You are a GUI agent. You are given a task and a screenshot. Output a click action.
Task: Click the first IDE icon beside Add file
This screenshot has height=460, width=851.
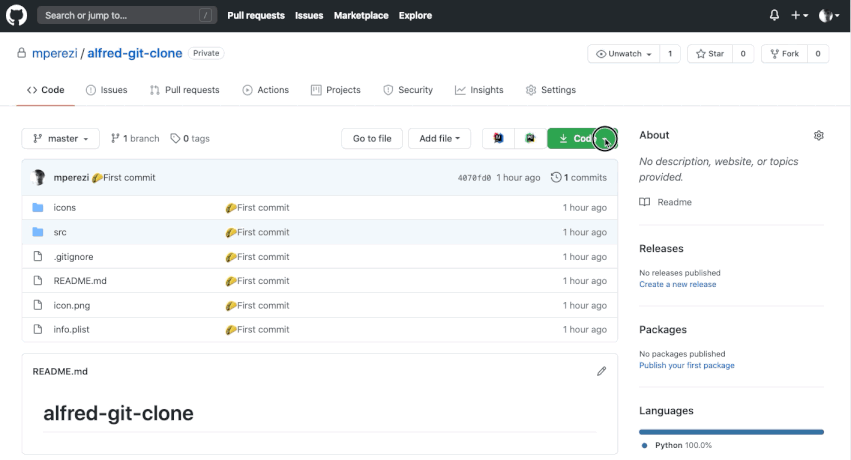pyautogui.click(x=498, y=138)
